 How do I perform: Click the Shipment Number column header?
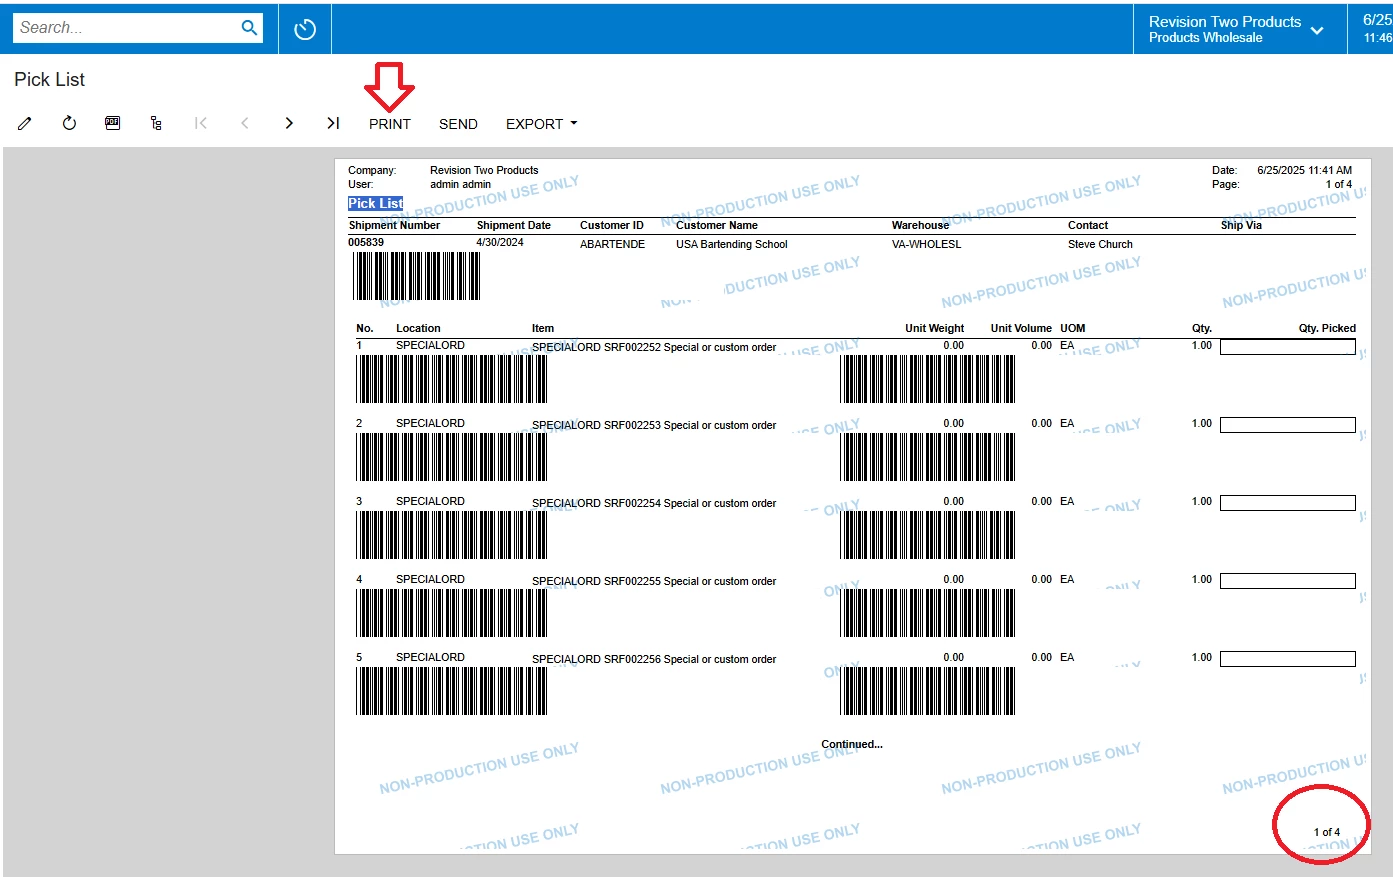point(394,225)
